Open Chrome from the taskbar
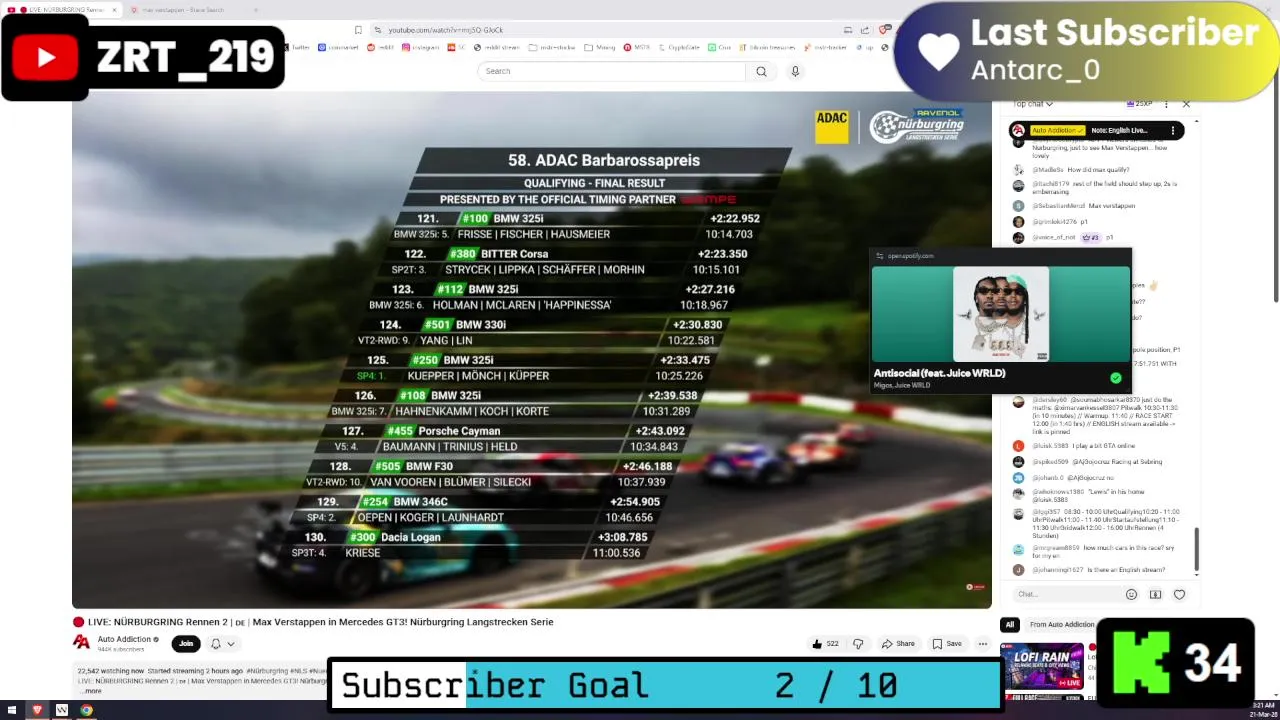The image size is (1280, 720). point(87,710)
